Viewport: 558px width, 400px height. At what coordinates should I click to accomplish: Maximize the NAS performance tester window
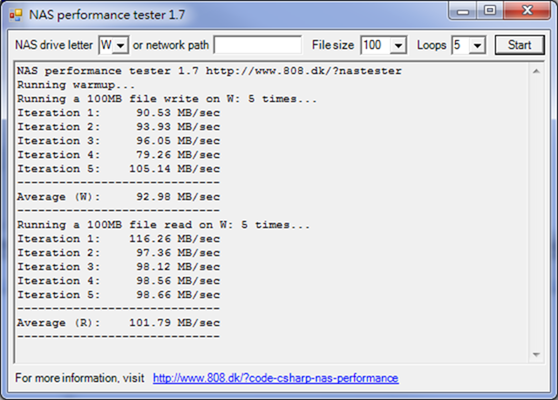pos(490,11)
